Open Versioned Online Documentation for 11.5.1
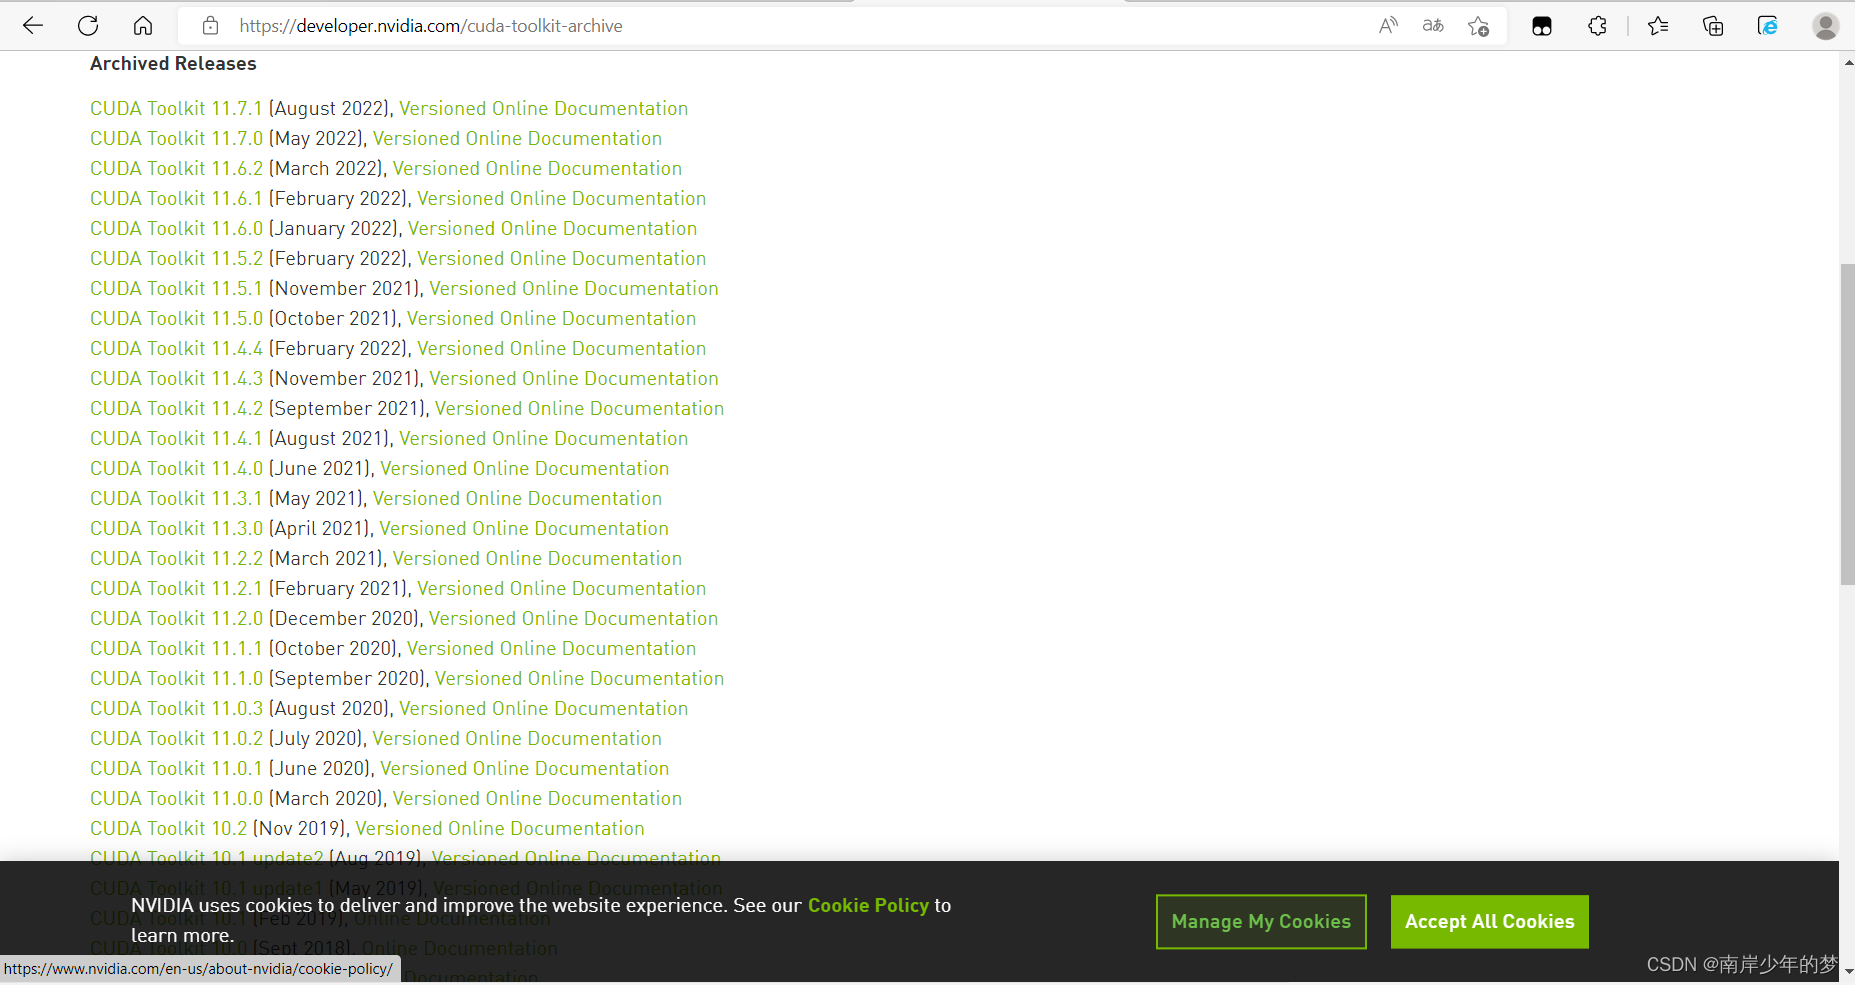The height and width of the screenshot is (985, 1855). pyautogui.click(x=574, y=288)
